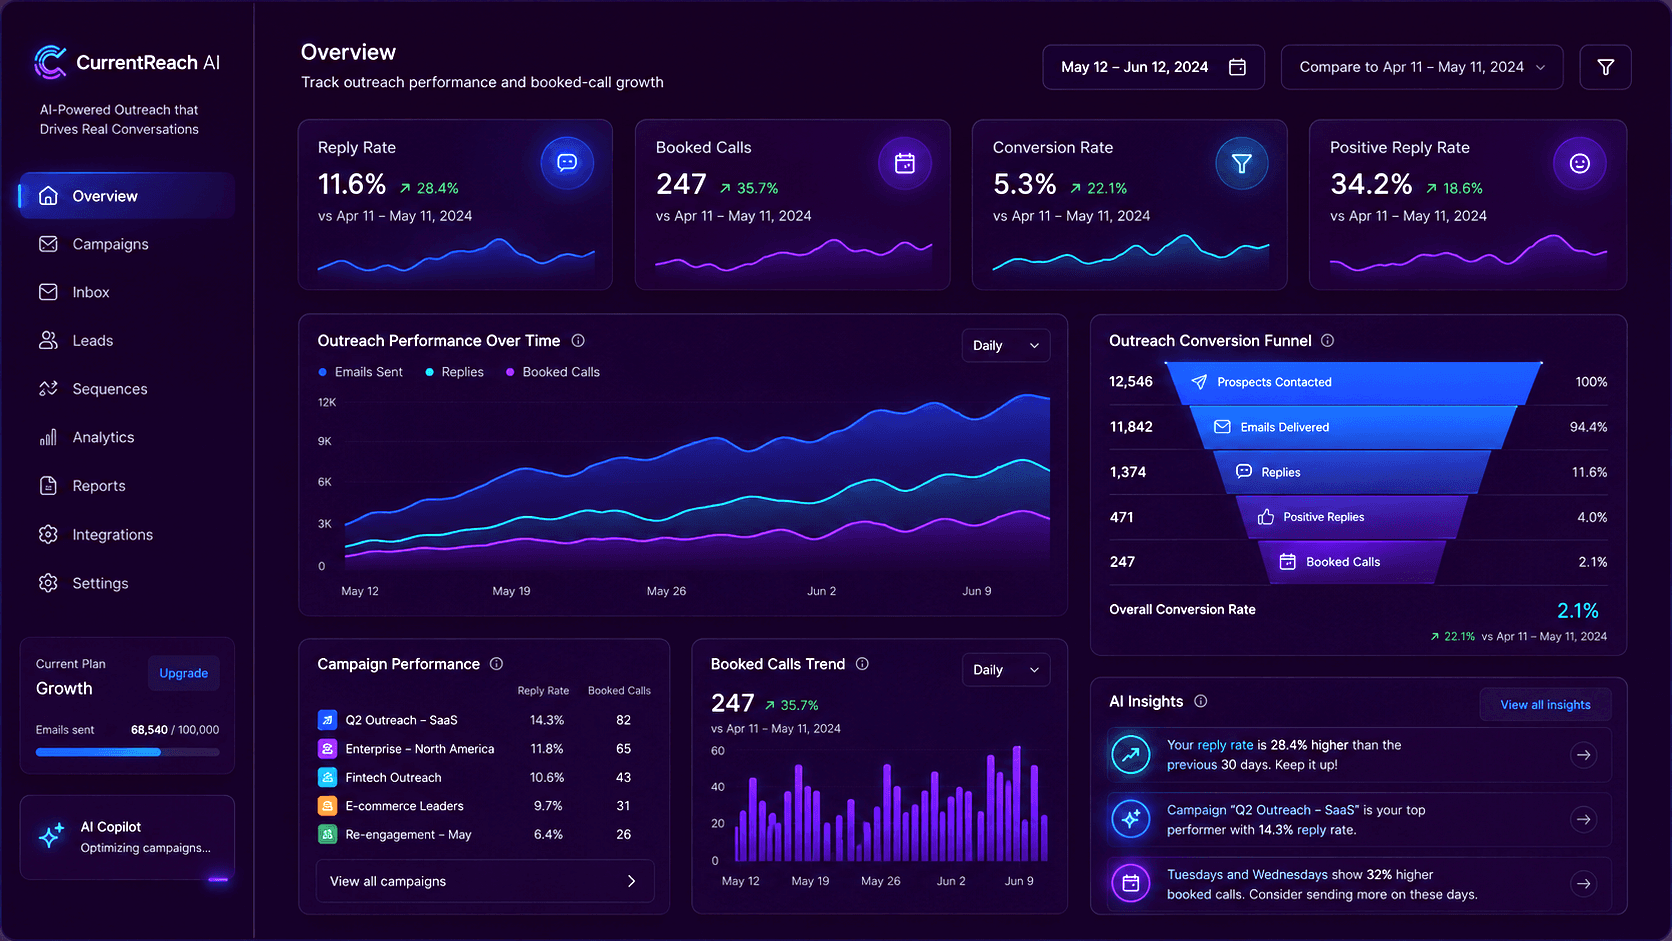Screen dimensions: 1672x941
Task: Click the E-commerce Leaders campaign icon
Action: (x=327, y=805)
